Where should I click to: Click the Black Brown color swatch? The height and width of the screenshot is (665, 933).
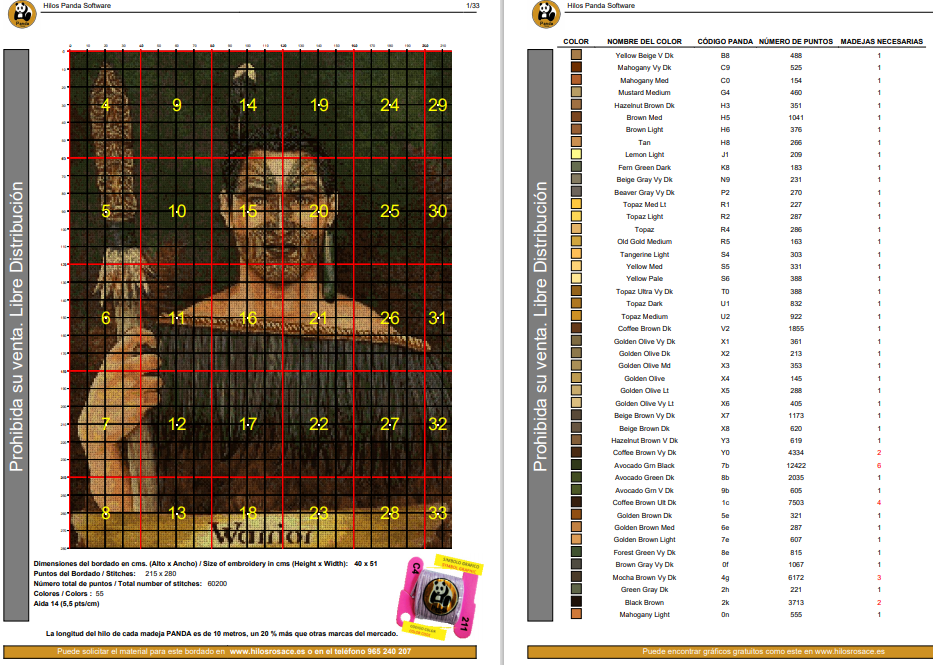point(576,603)
